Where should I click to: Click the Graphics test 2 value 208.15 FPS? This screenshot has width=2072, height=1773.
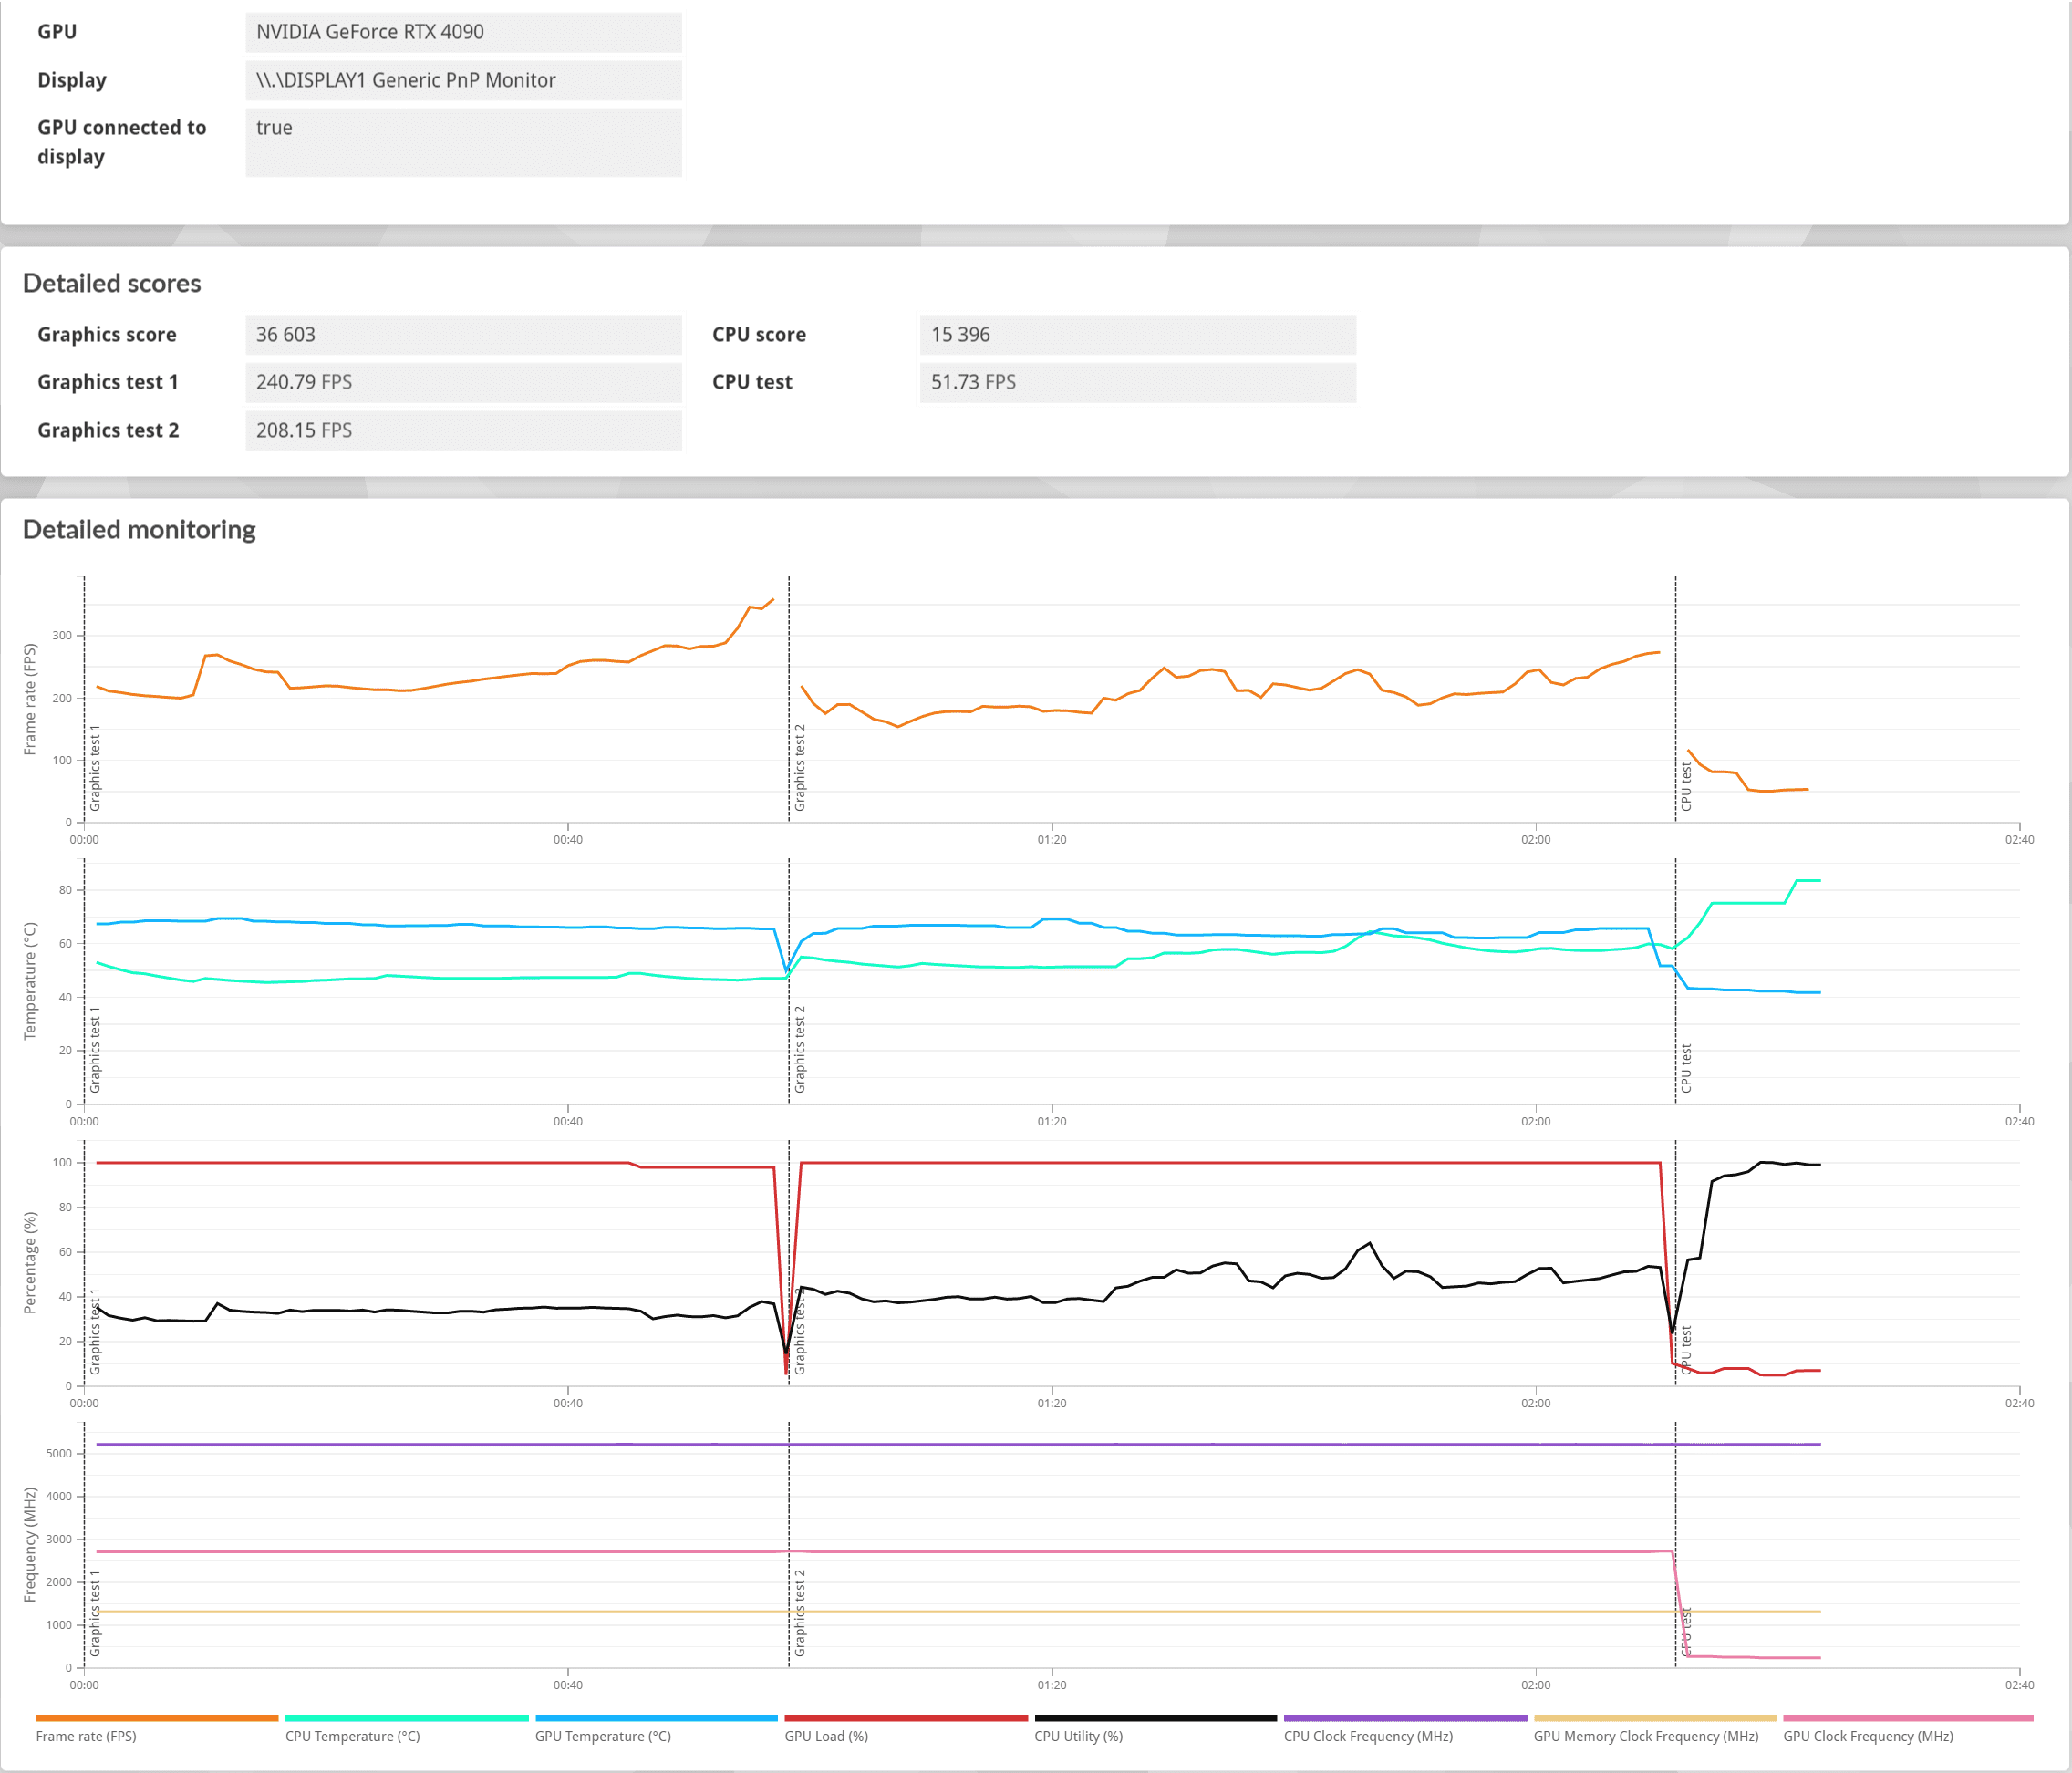click(464, 430)
